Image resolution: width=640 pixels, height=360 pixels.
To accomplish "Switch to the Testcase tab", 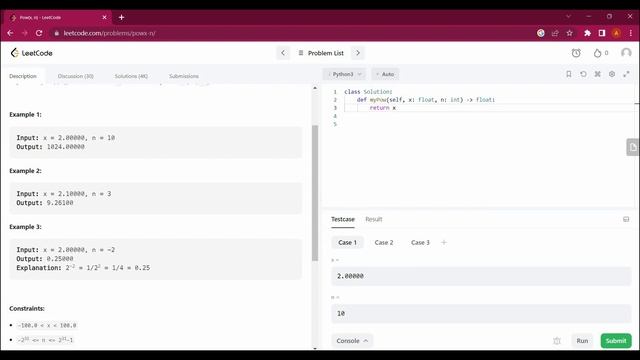I will click(343, 220).
